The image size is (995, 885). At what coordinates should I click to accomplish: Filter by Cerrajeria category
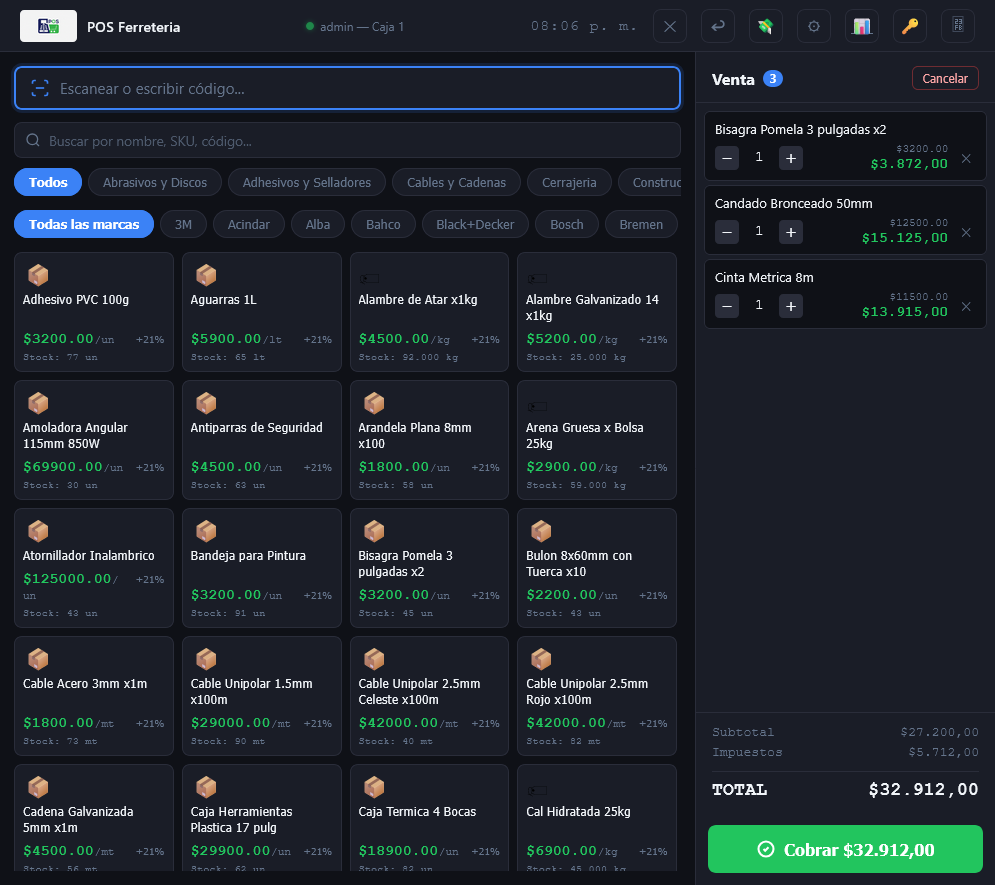point(569,182)
